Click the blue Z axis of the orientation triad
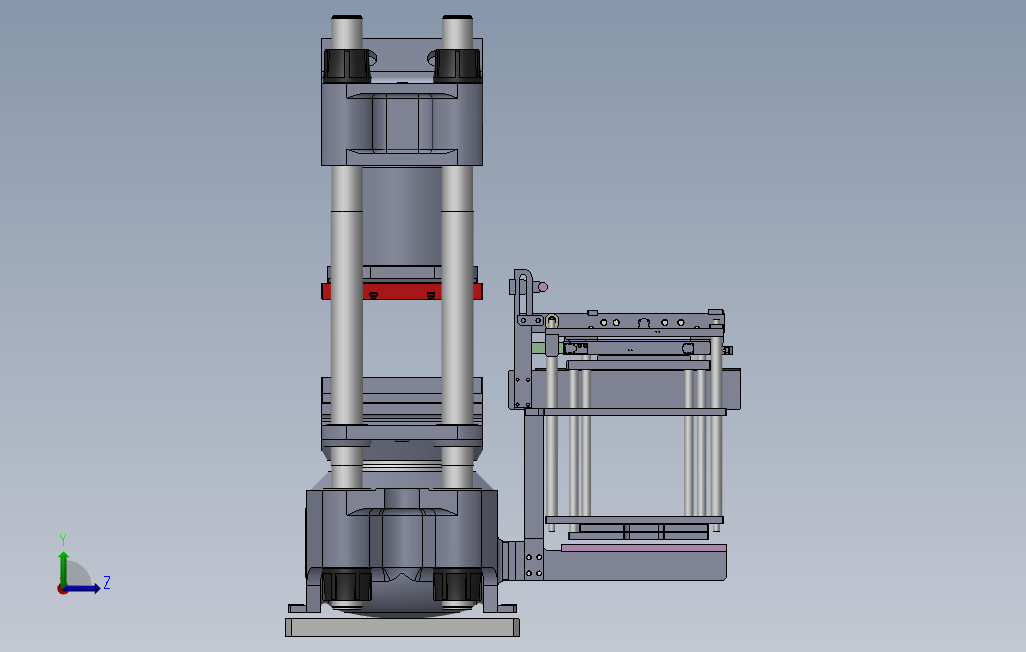This screenshot has height=652, width=1026. click(82, 589)
